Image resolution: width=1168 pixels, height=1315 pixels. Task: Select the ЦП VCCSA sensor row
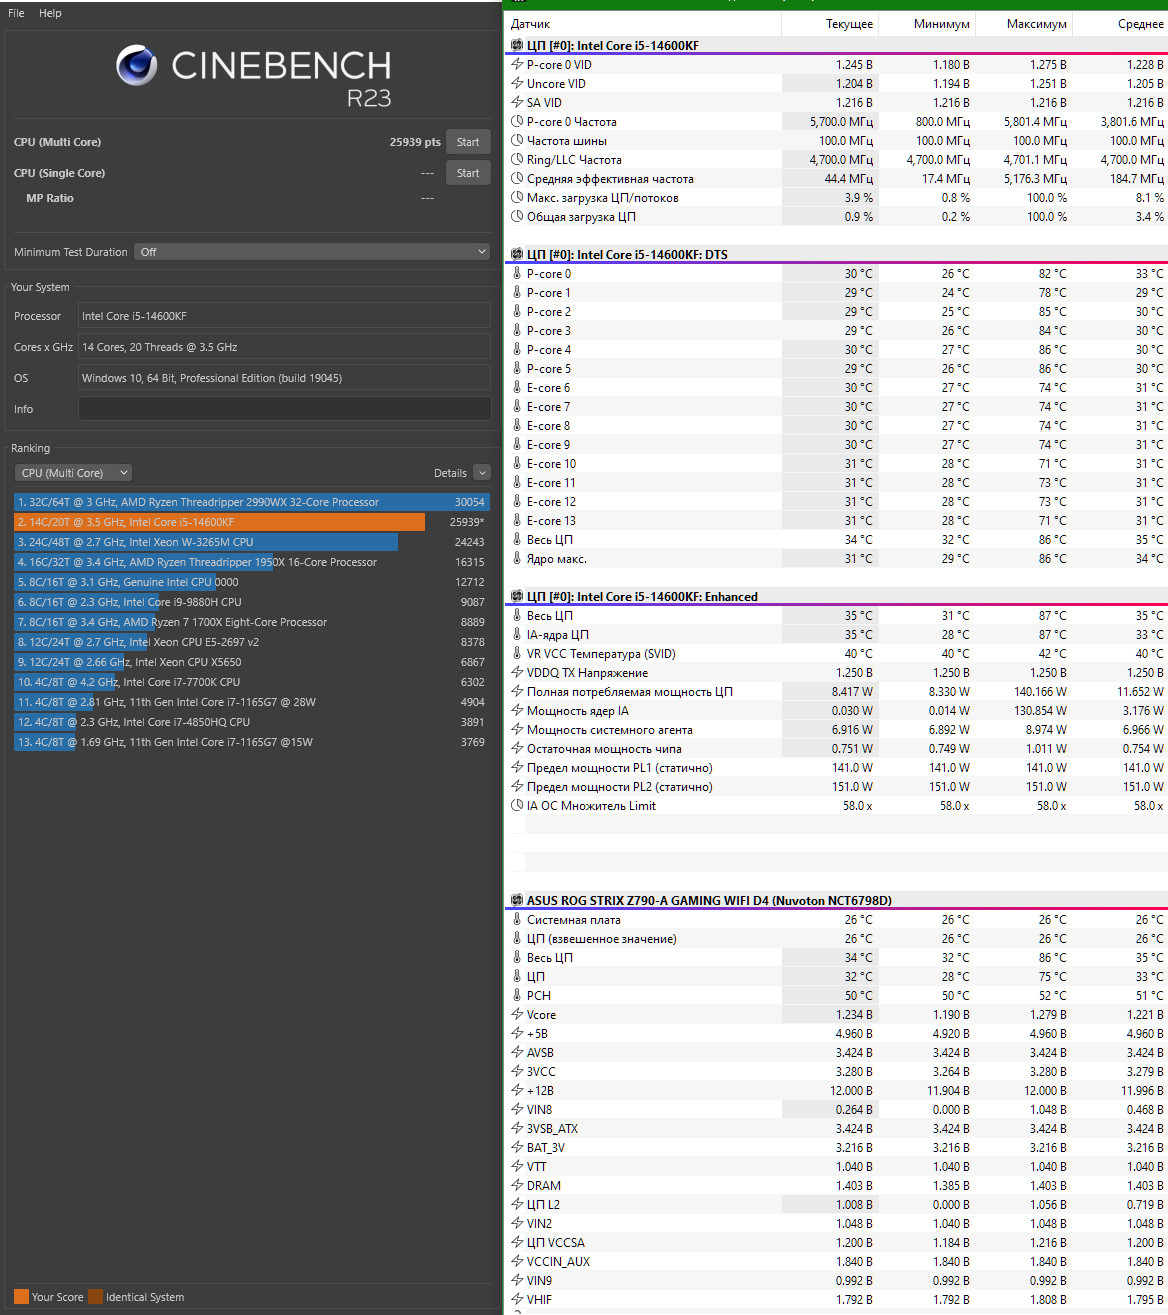coord(837,1242)
